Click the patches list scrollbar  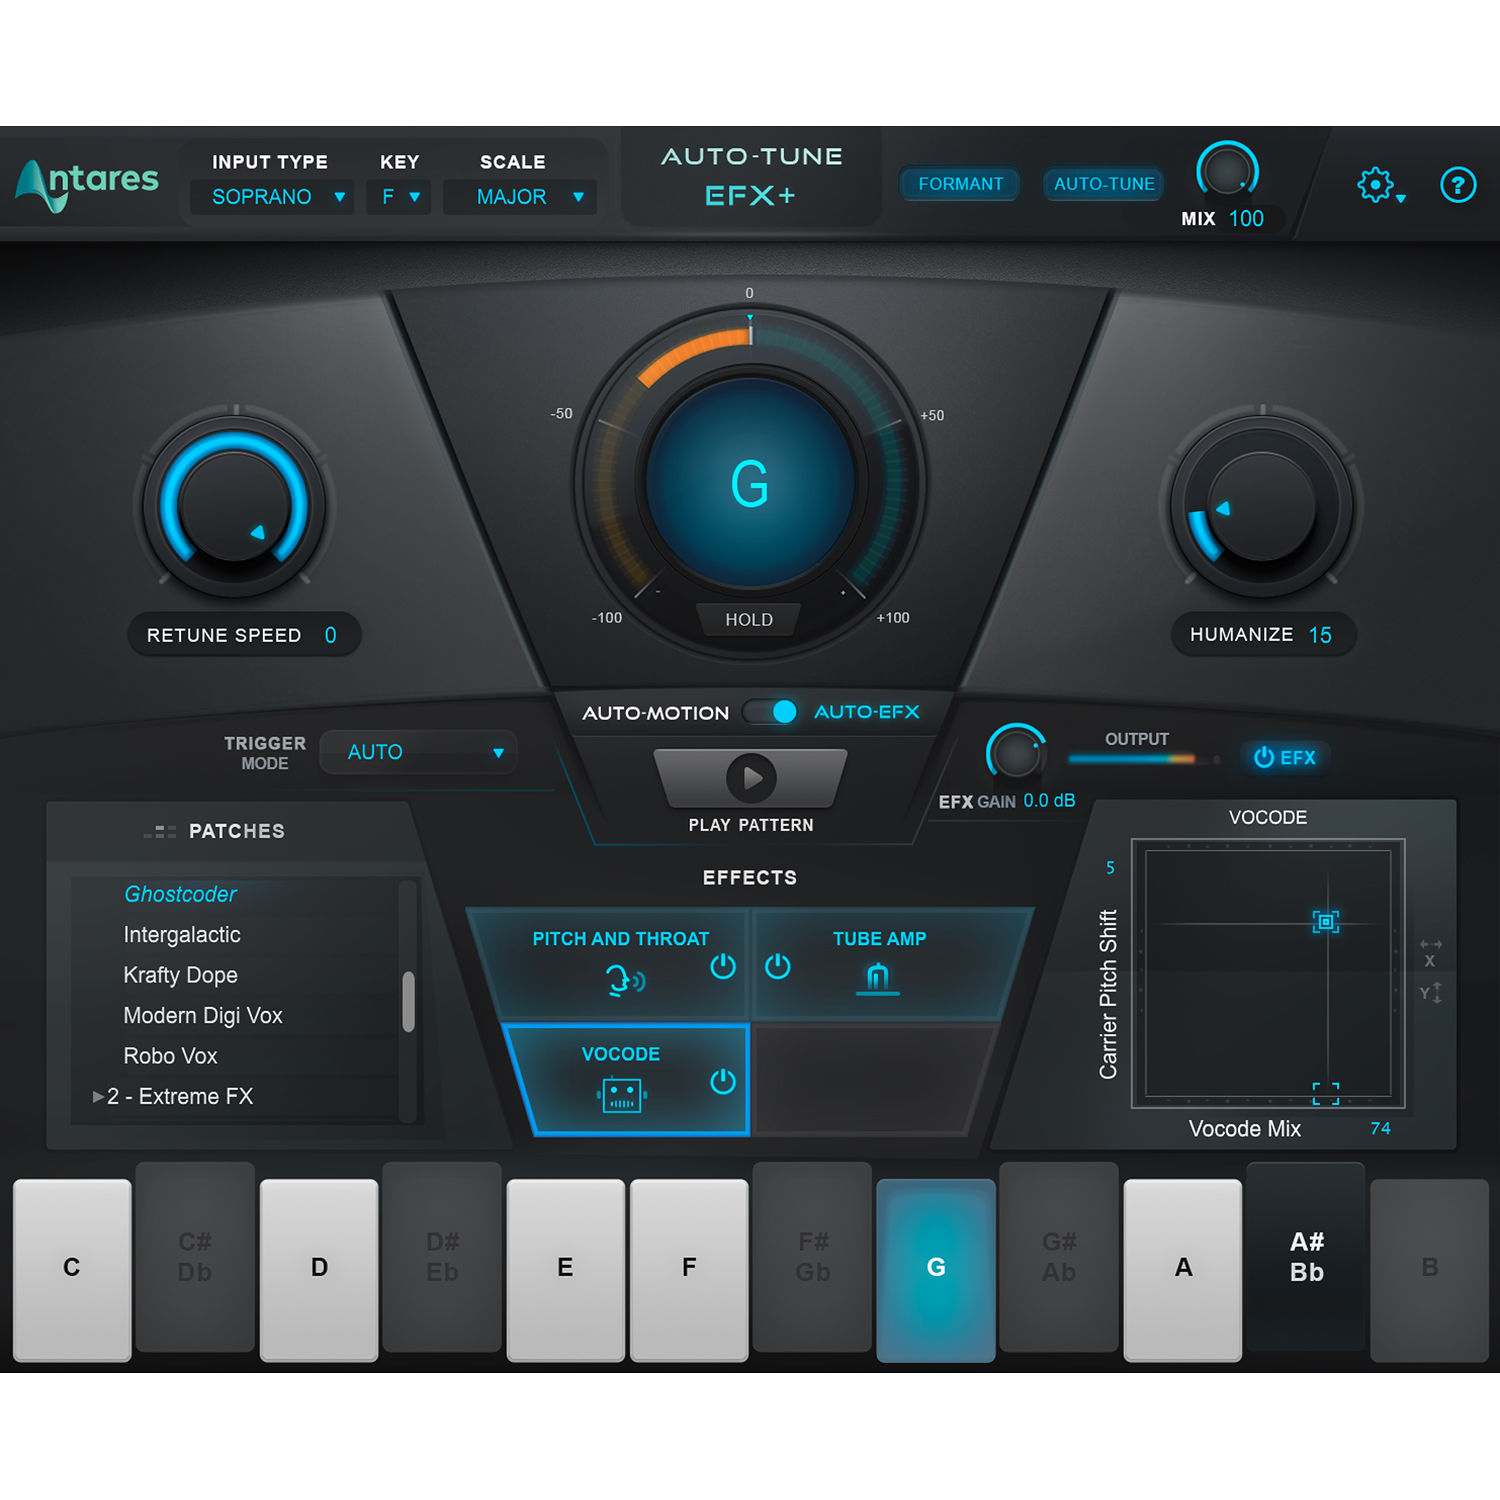click(408, 1001)
